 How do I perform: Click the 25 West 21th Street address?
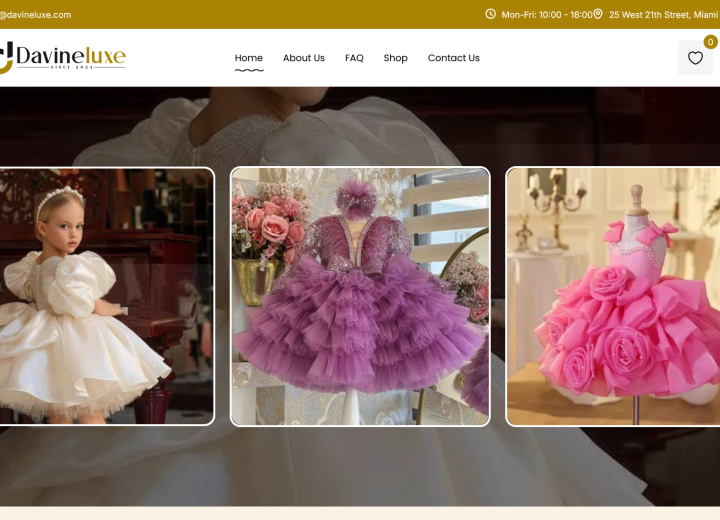pos(663,15)
